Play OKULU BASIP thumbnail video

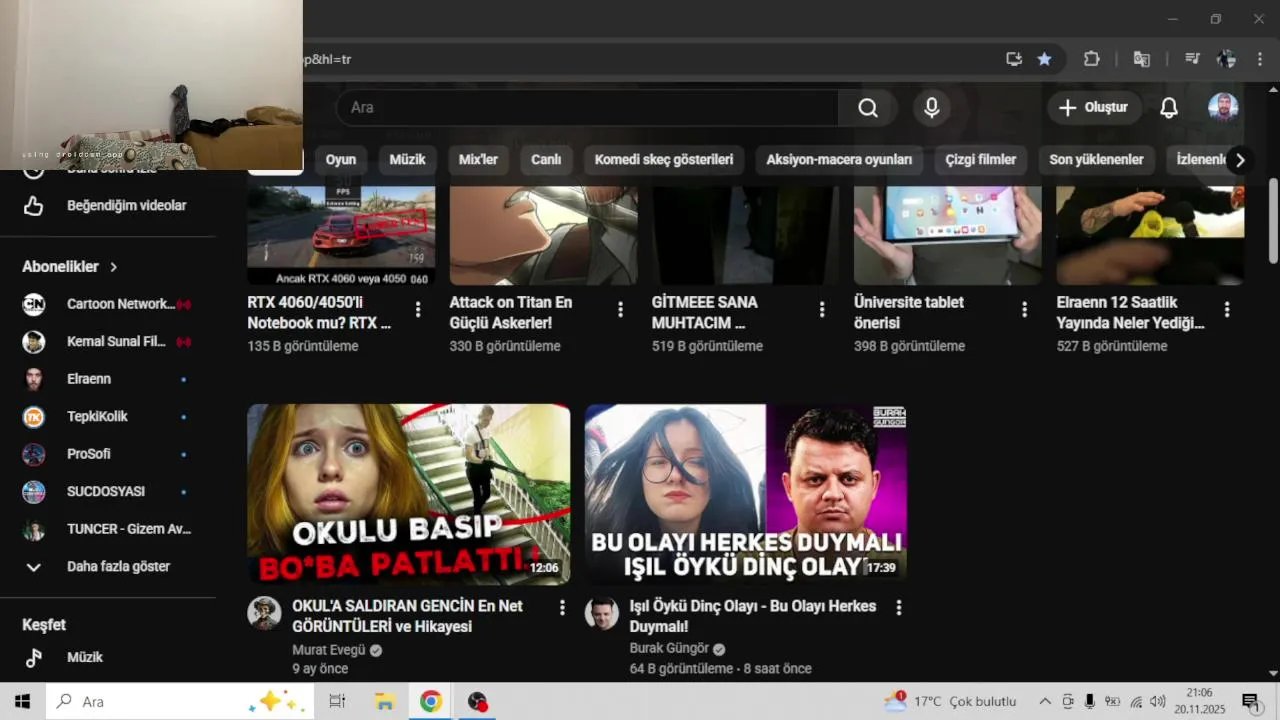[409, 494]
